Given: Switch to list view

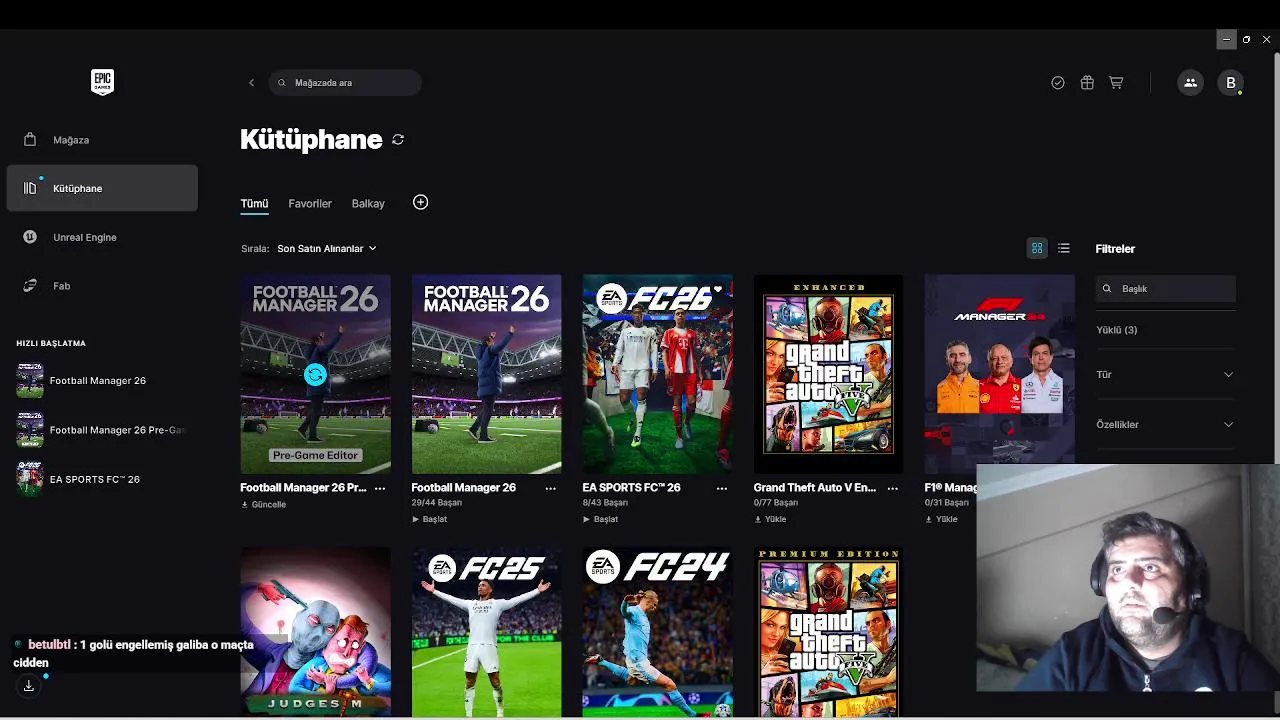Looking at the screenshot, I should [1064, 248].
